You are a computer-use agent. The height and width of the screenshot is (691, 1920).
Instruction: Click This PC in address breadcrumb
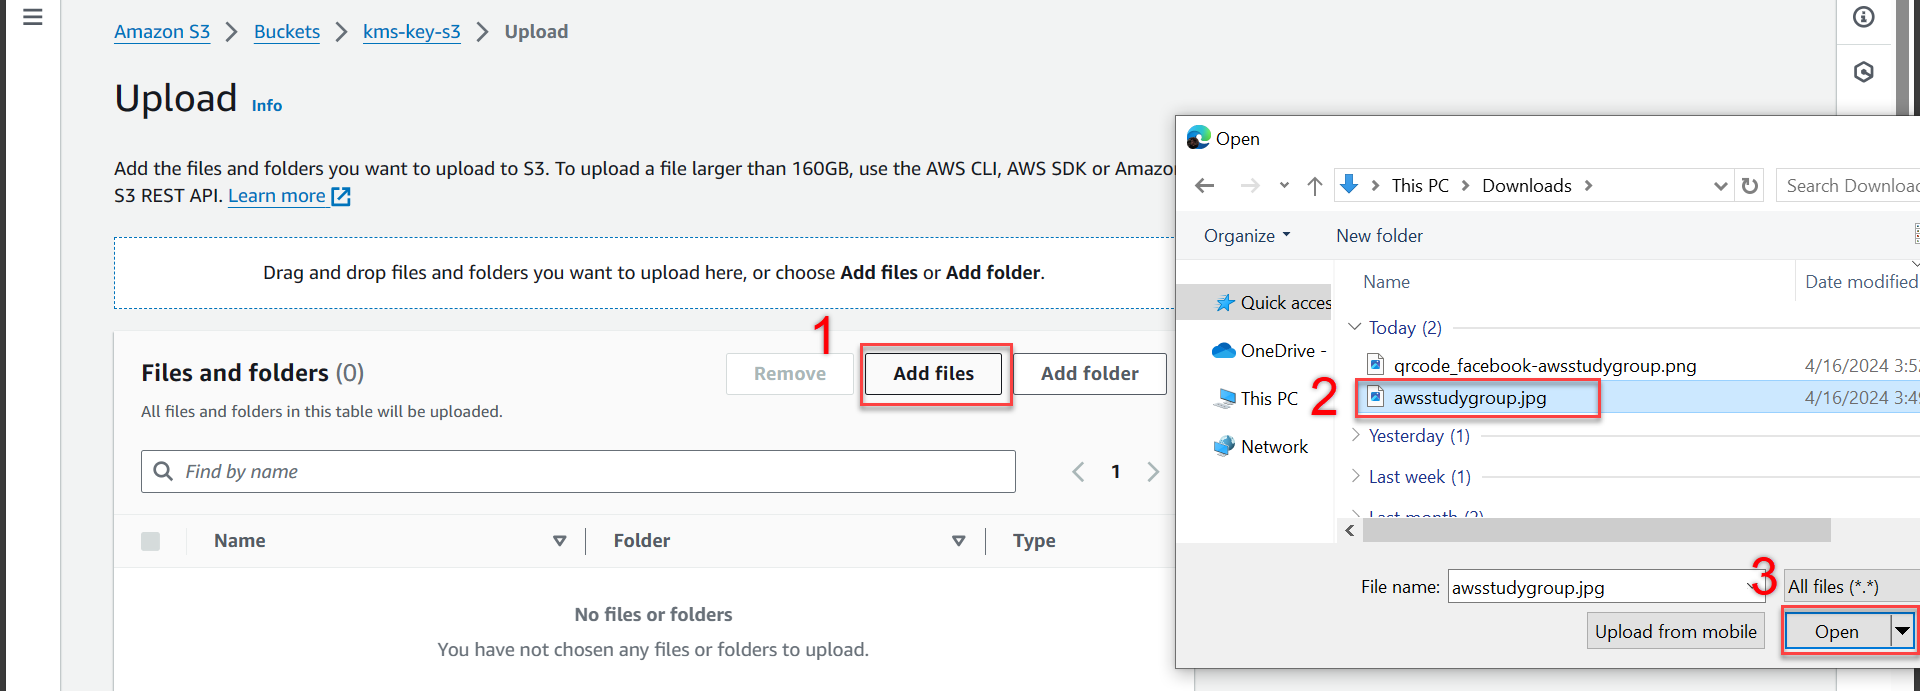coord(1420,186)
